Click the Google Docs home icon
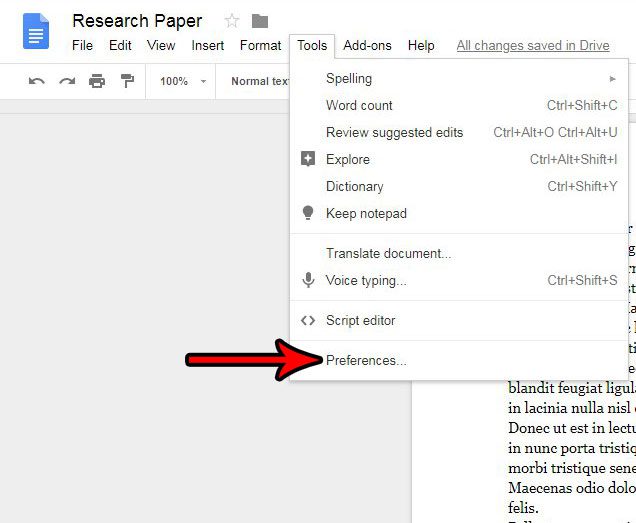The width and height of the screenshot is (636, 523). click(36, 31)
